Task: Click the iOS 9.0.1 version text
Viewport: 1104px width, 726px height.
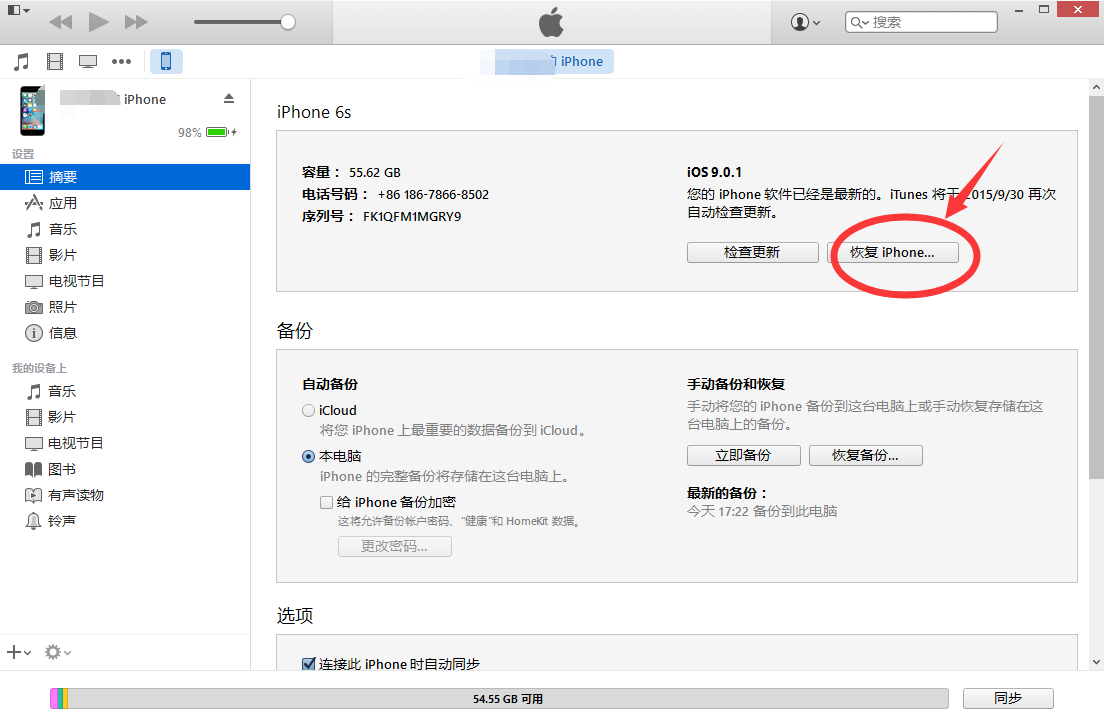Action: [714, 173]
